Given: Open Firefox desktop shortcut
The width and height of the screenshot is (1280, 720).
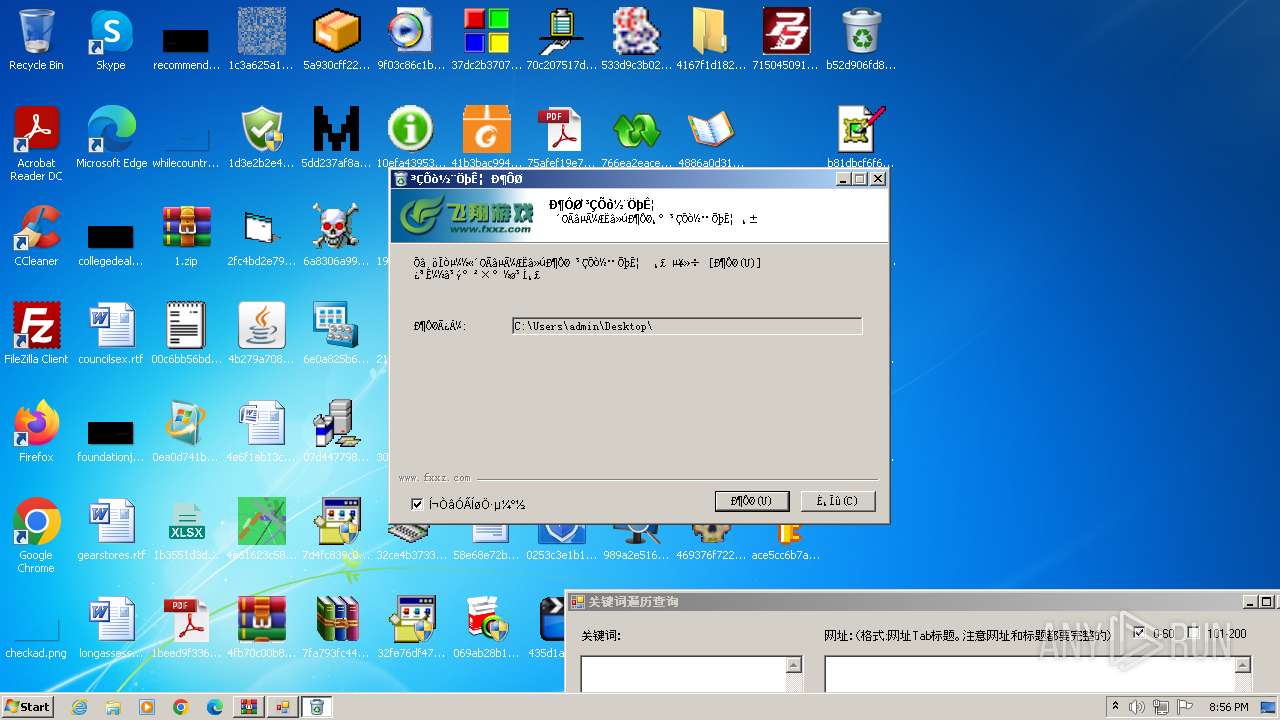Looking at the screenshot, I should point(36,431).
